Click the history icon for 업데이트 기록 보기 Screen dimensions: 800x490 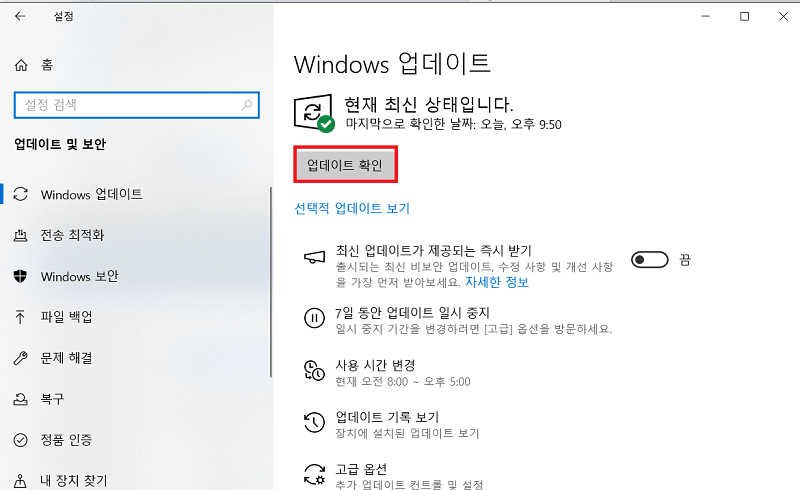point(314,423)
